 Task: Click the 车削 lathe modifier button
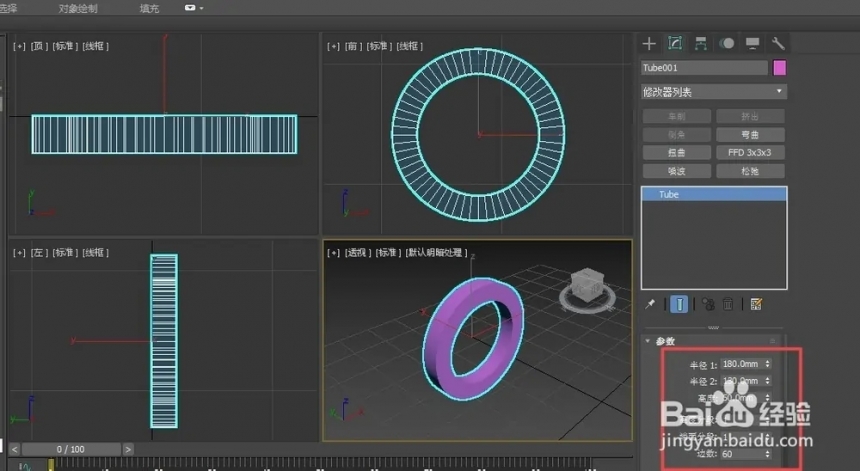[x=677, y=116]
